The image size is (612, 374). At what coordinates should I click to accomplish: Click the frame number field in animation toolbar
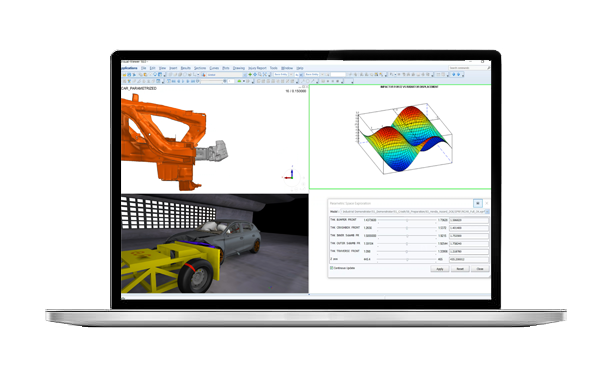point(231,81)
